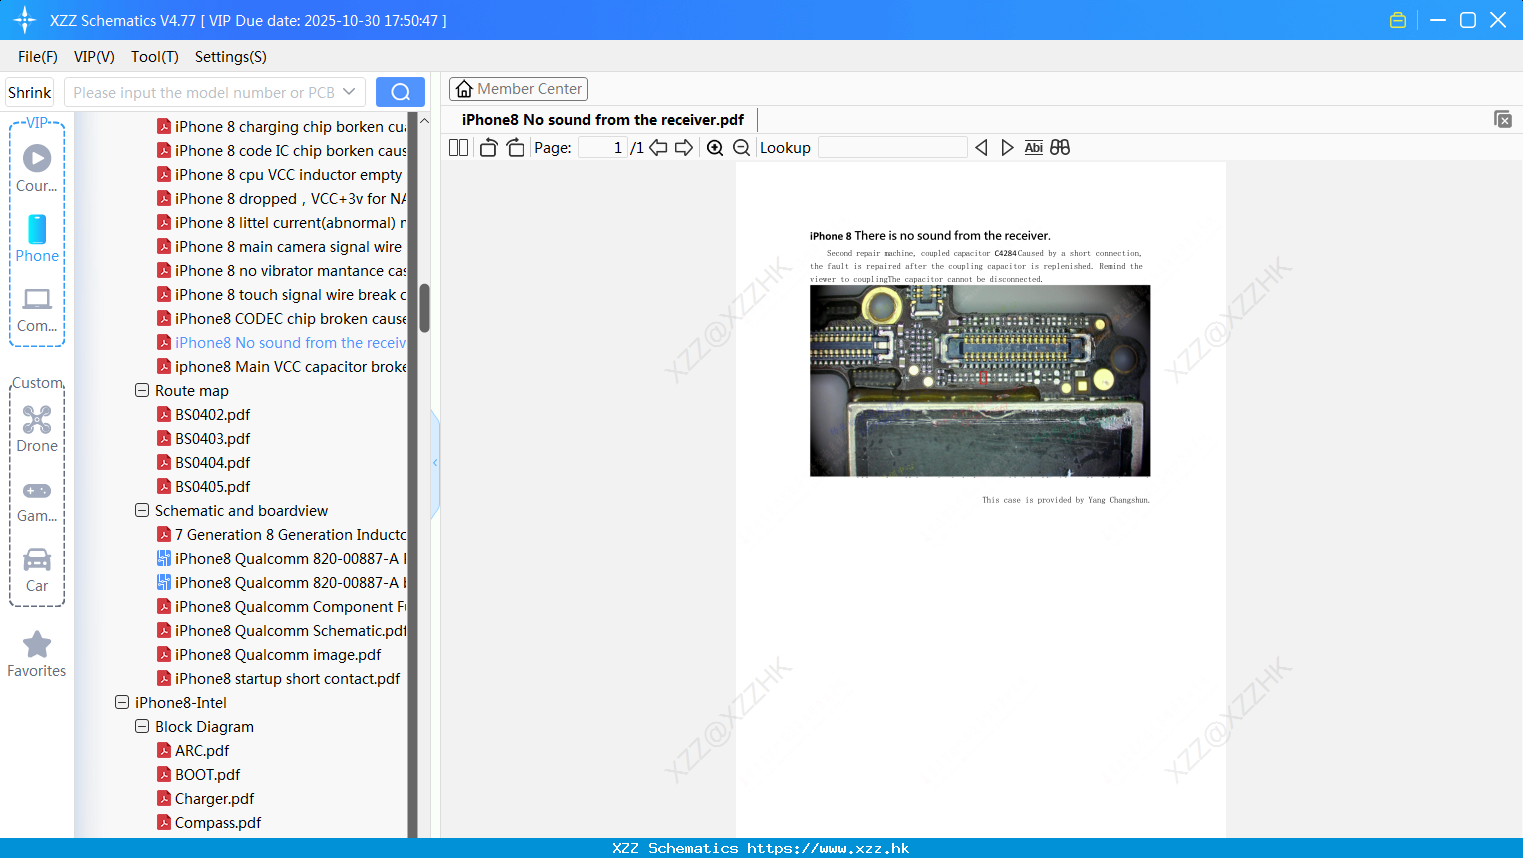This screenshot has height=858, width=1523.
Task: Collapse the Route map folder
Action: [142, 390]
